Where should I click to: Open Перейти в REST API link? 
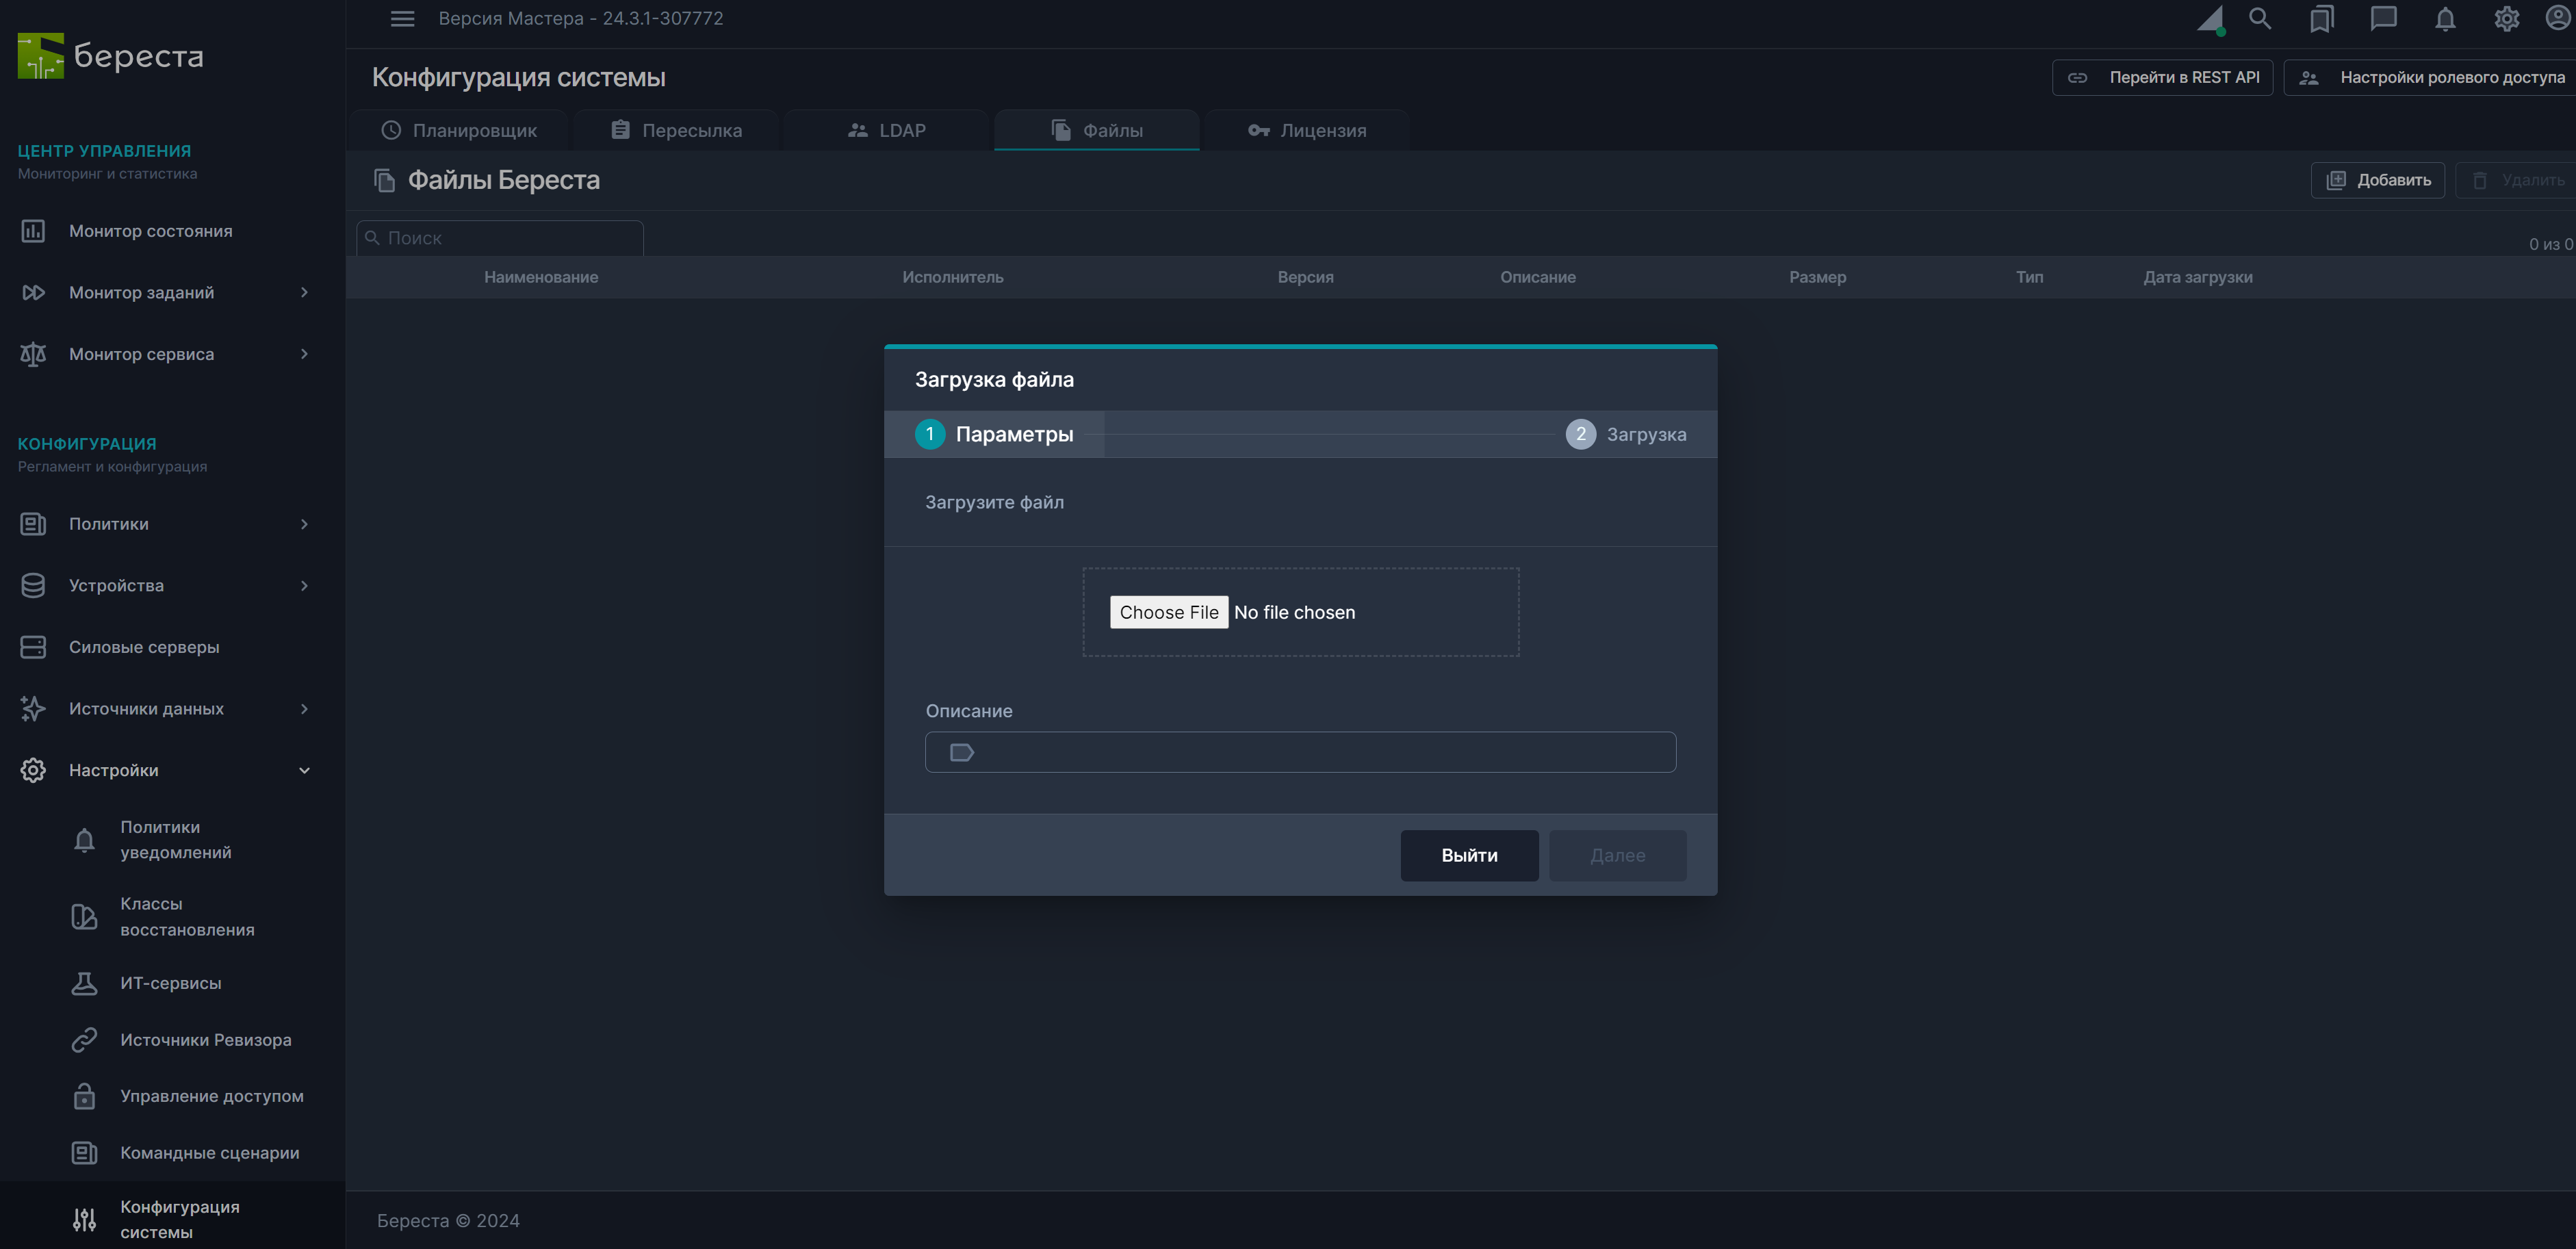(x=2162, y=77)
